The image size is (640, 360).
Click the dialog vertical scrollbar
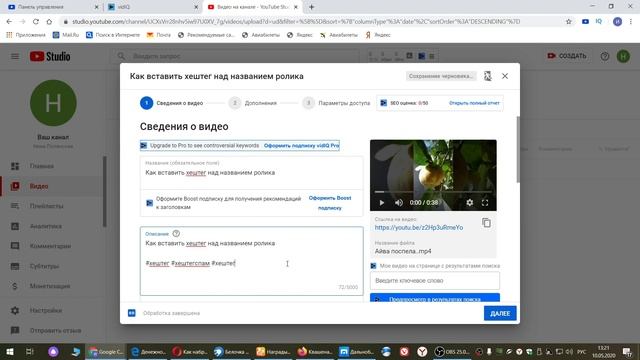(518, 149)
